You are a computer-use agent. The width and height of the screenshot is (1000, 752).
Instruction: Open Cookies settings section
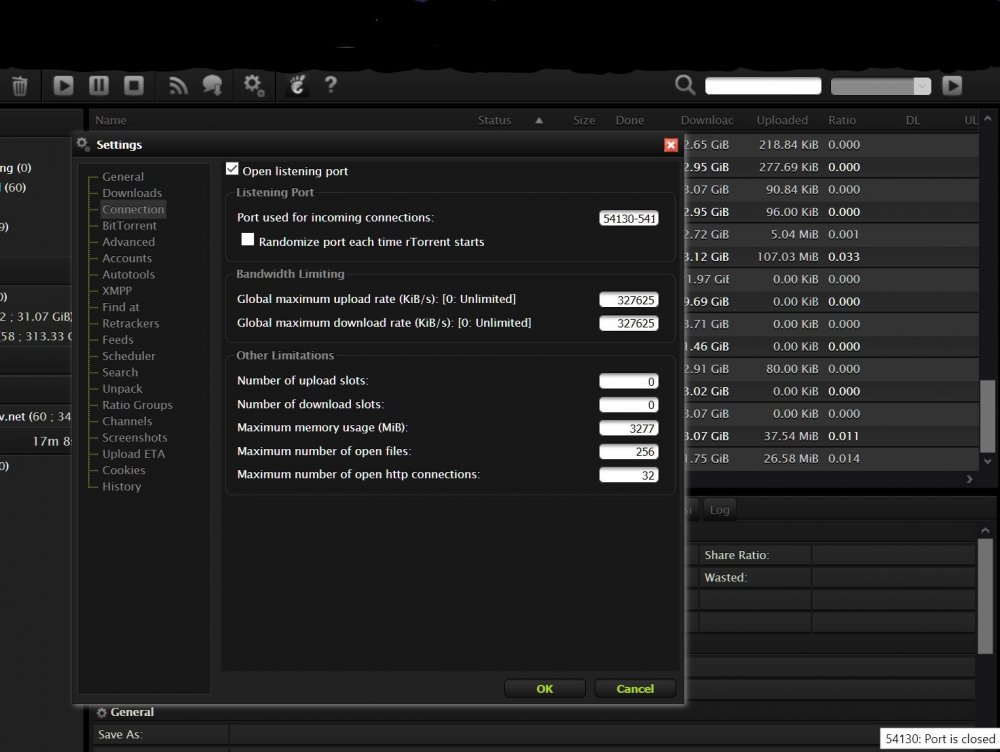click(x=124, y=470)
